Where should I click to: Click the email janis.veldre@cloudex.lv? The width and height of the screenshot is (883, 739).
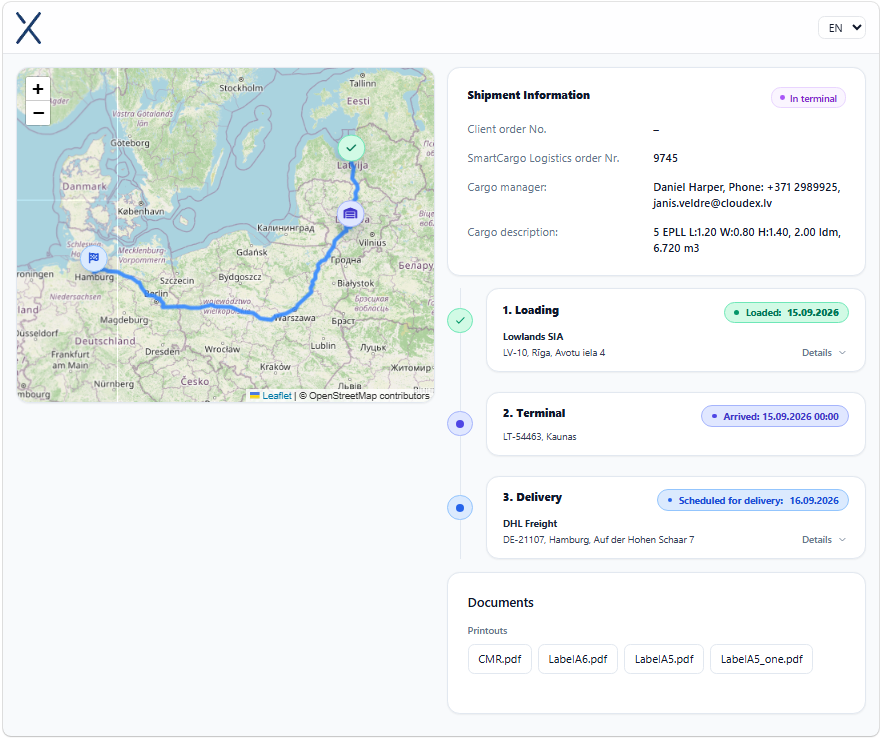[712, 203]
